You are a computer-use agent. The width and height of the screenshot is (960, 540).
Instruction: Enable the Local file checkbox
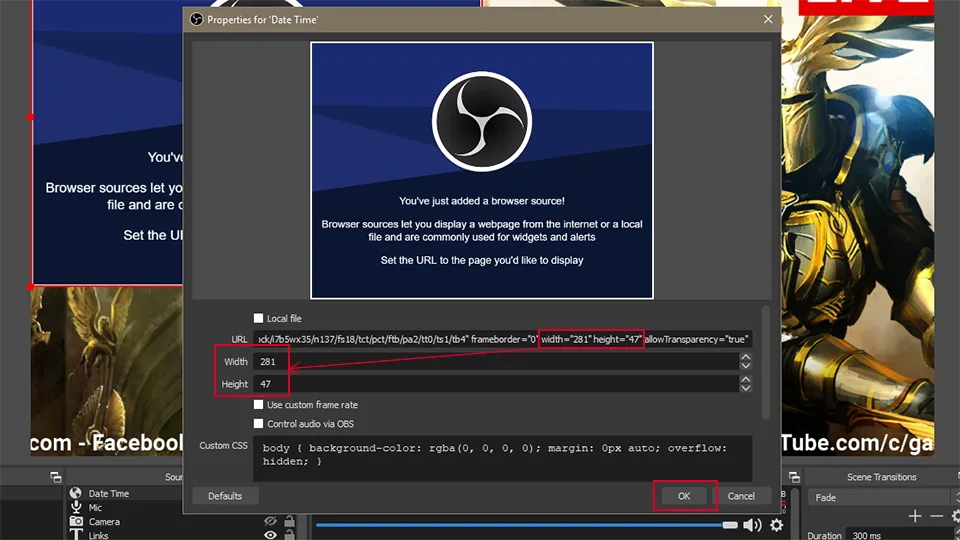coord(258,318)
